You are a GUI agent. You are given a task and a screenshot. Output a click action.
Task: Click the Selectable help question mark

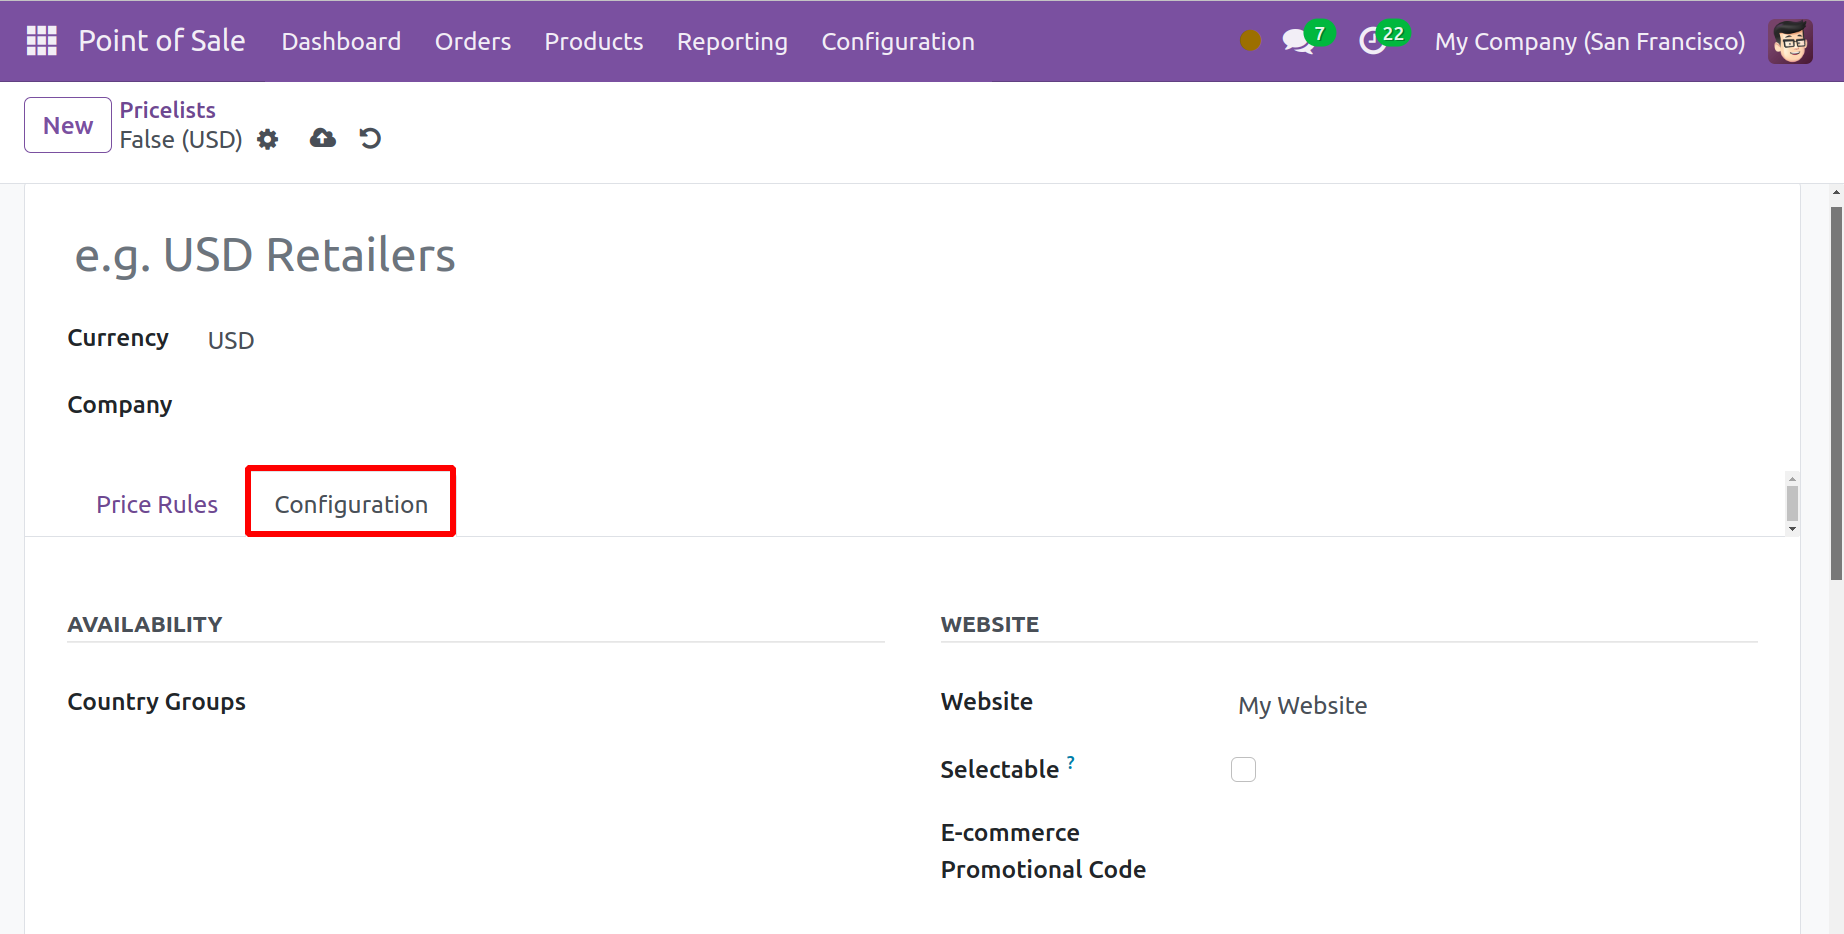1071,762
